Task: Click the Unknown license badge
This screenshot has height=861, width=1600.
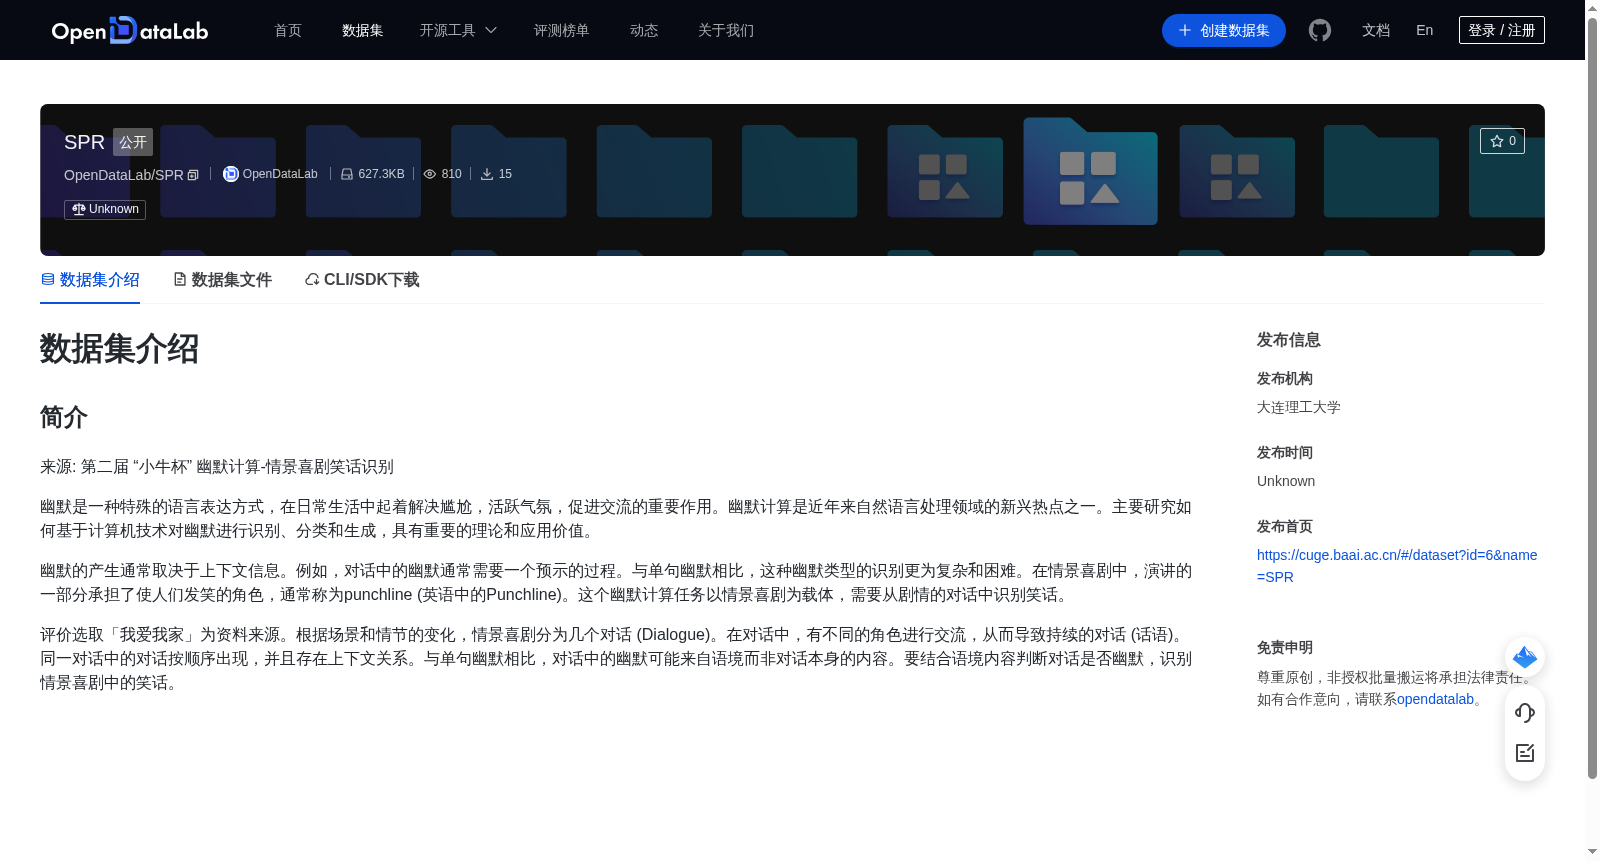Action: 105,209
